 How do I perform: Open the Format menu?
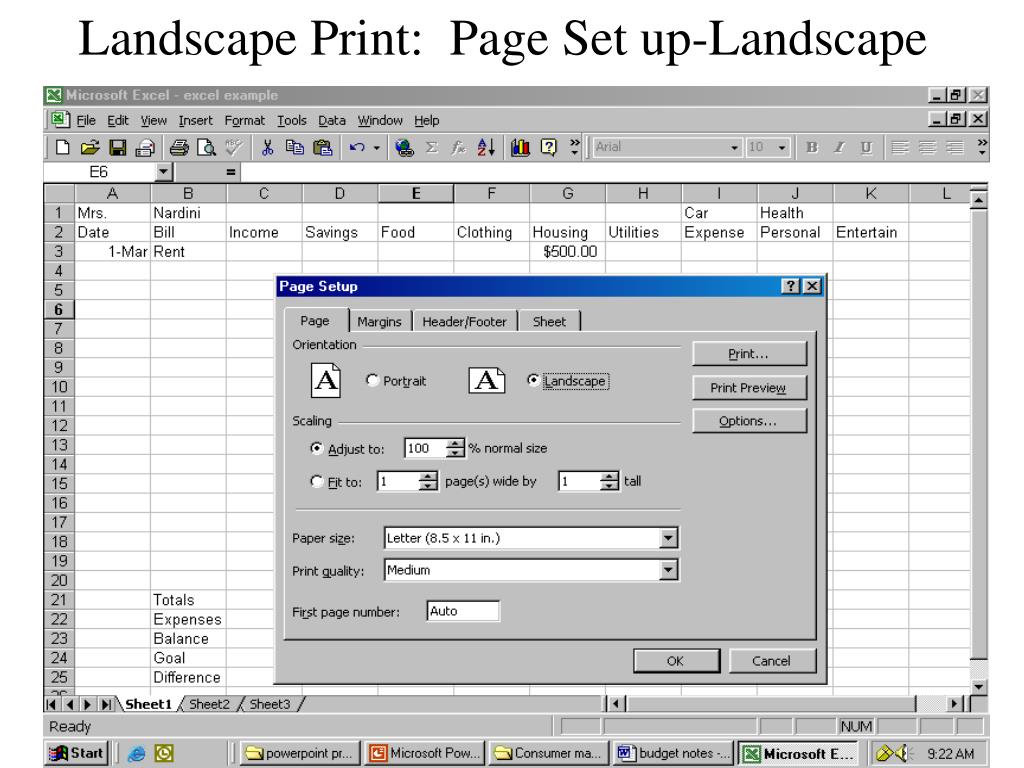click(244, 121)
